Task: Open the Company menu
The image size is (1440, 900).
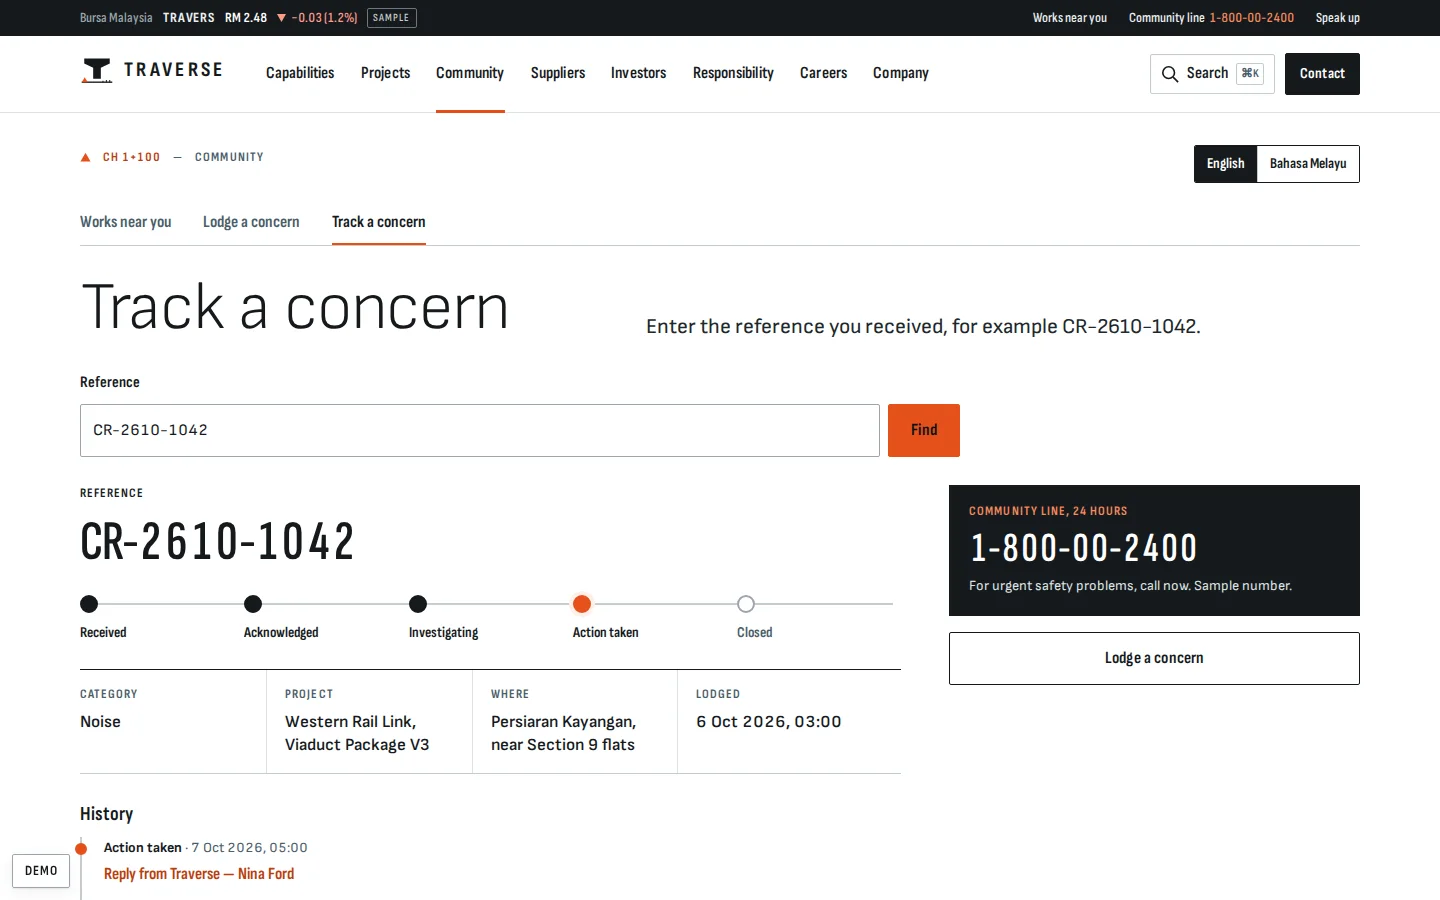Action: point(901,73)
